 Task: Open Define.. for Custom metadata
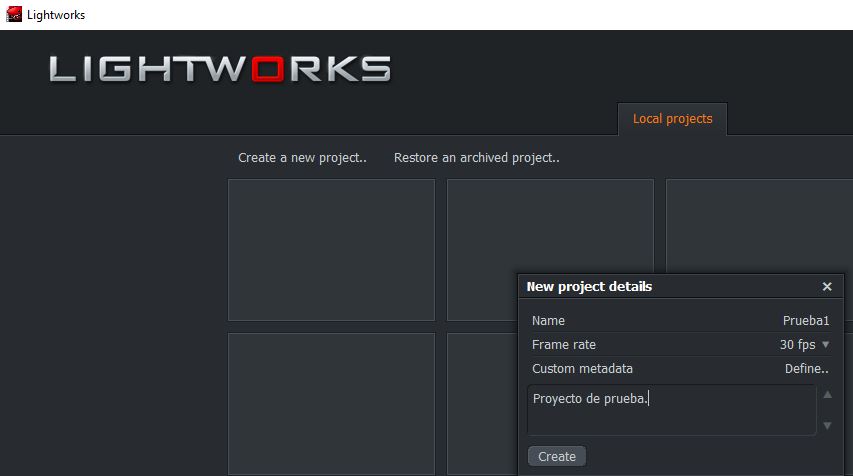[806, 369]
